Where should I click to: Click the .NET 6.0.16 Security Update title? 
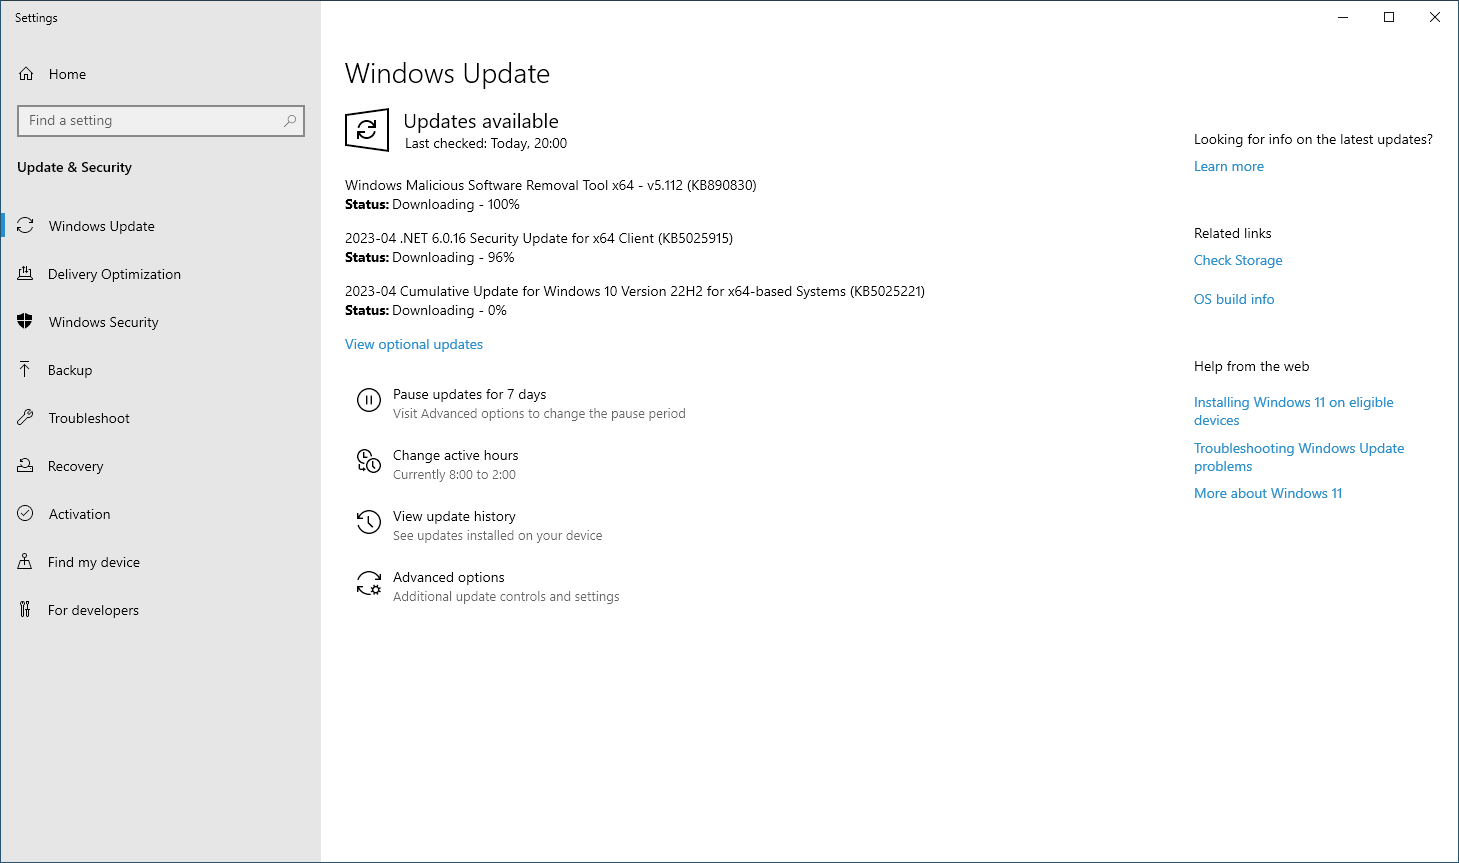coord(539,238)
